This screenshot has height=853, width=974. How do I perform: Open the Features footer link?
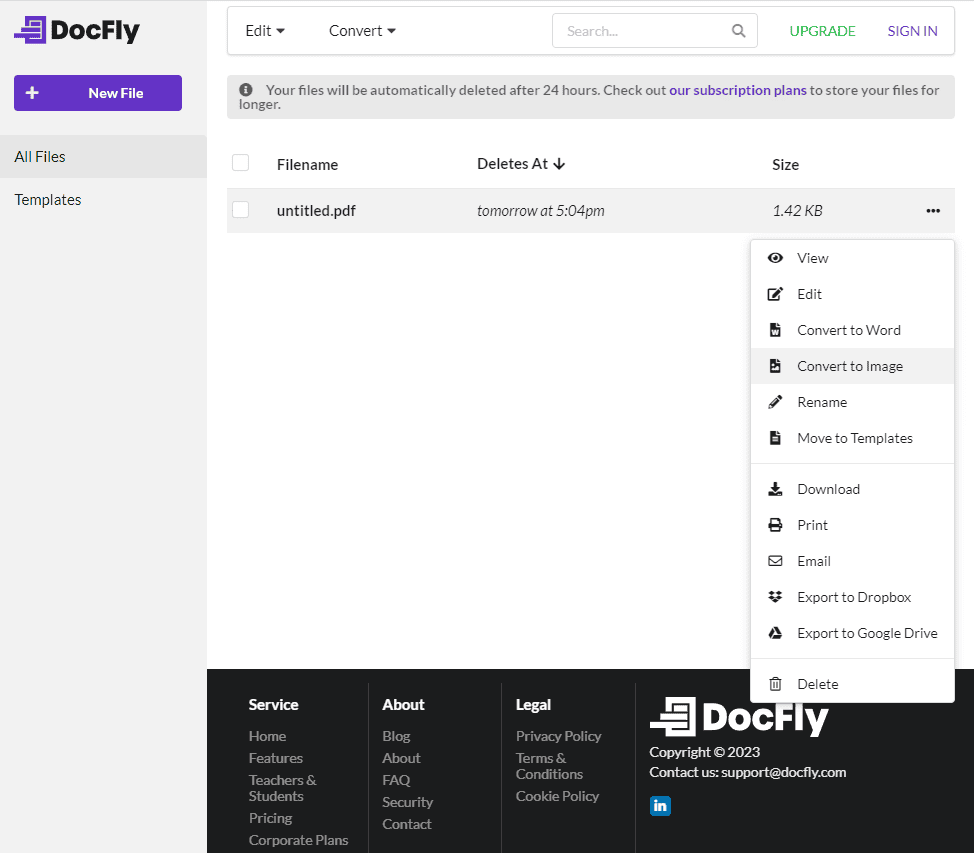click(276, 758)
